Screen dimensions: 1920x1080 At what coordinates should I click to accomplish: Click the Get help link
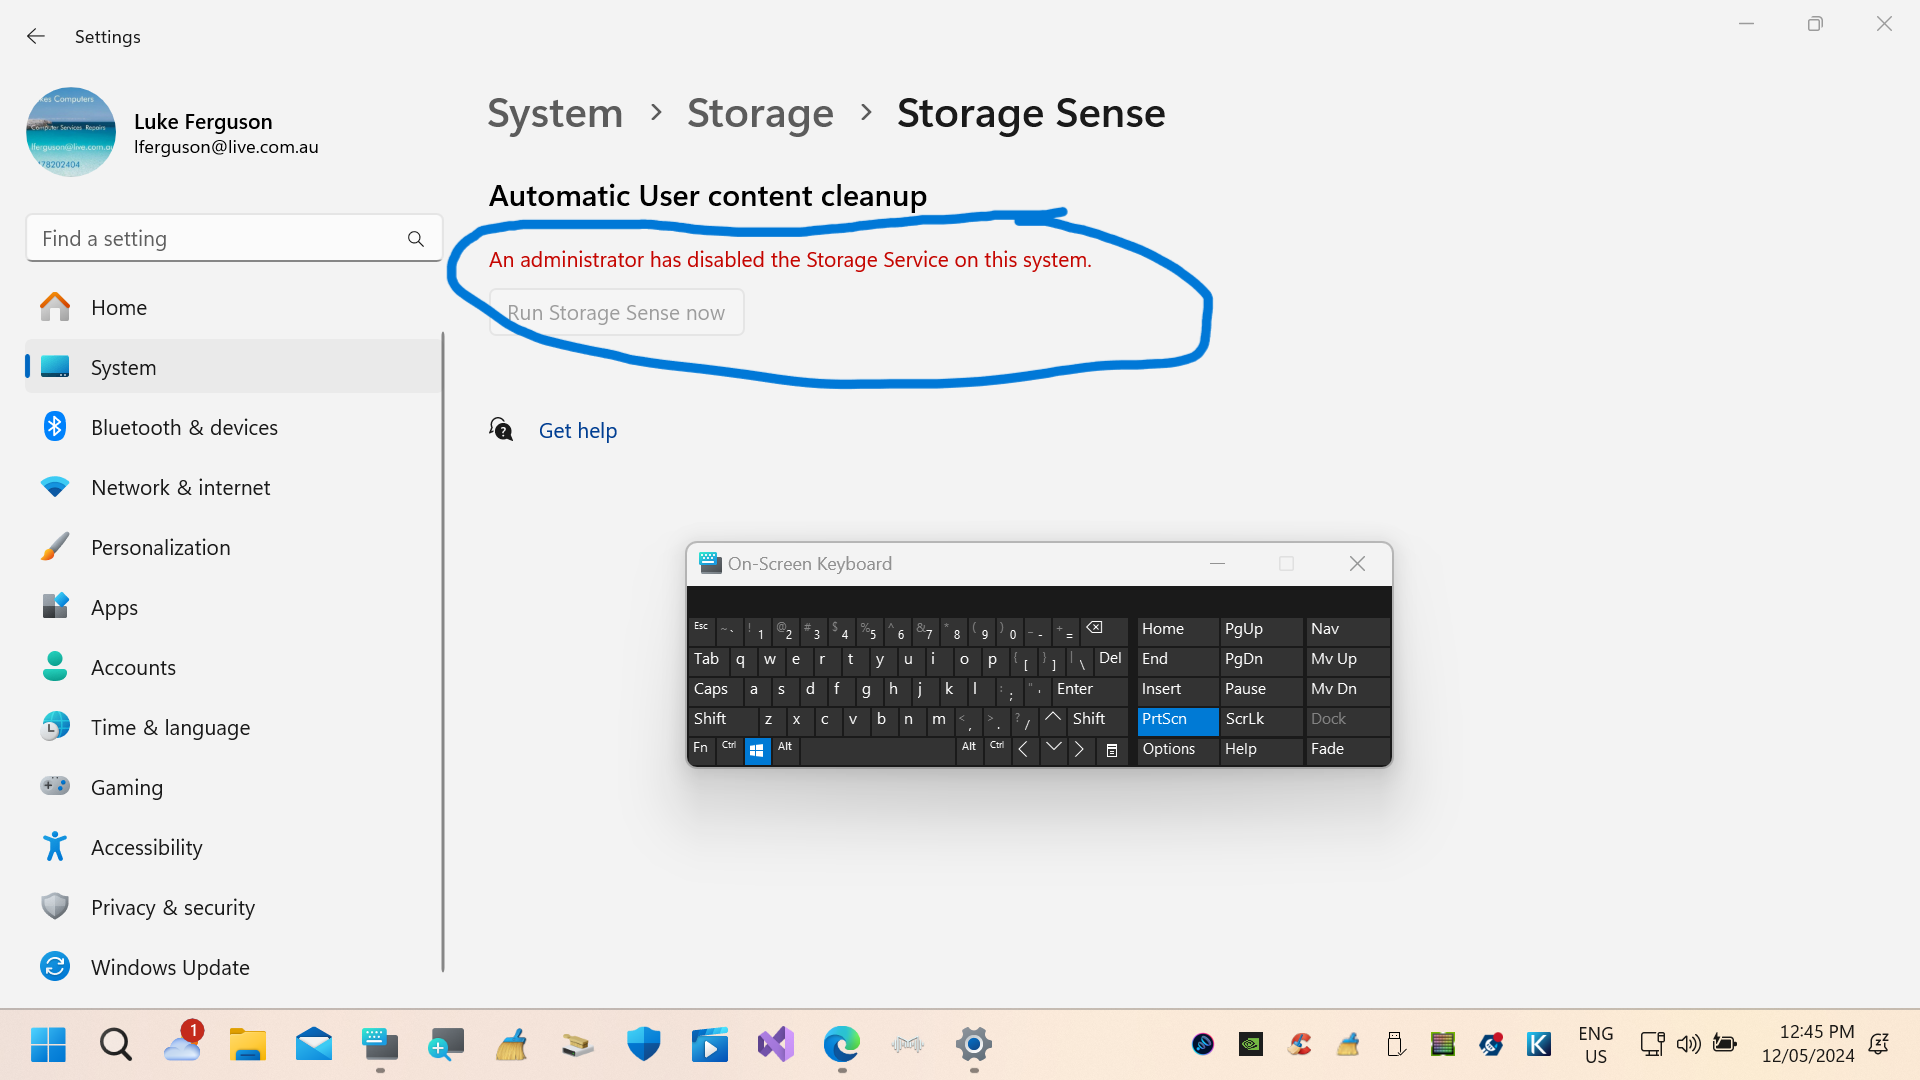click(578, 430)
